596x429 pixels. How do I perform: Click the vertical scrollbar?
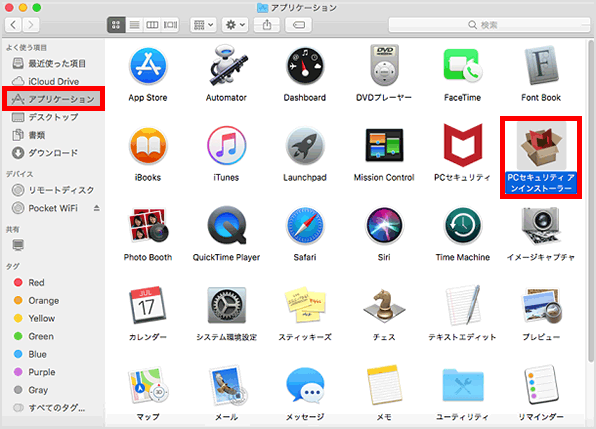pos(590,201)
